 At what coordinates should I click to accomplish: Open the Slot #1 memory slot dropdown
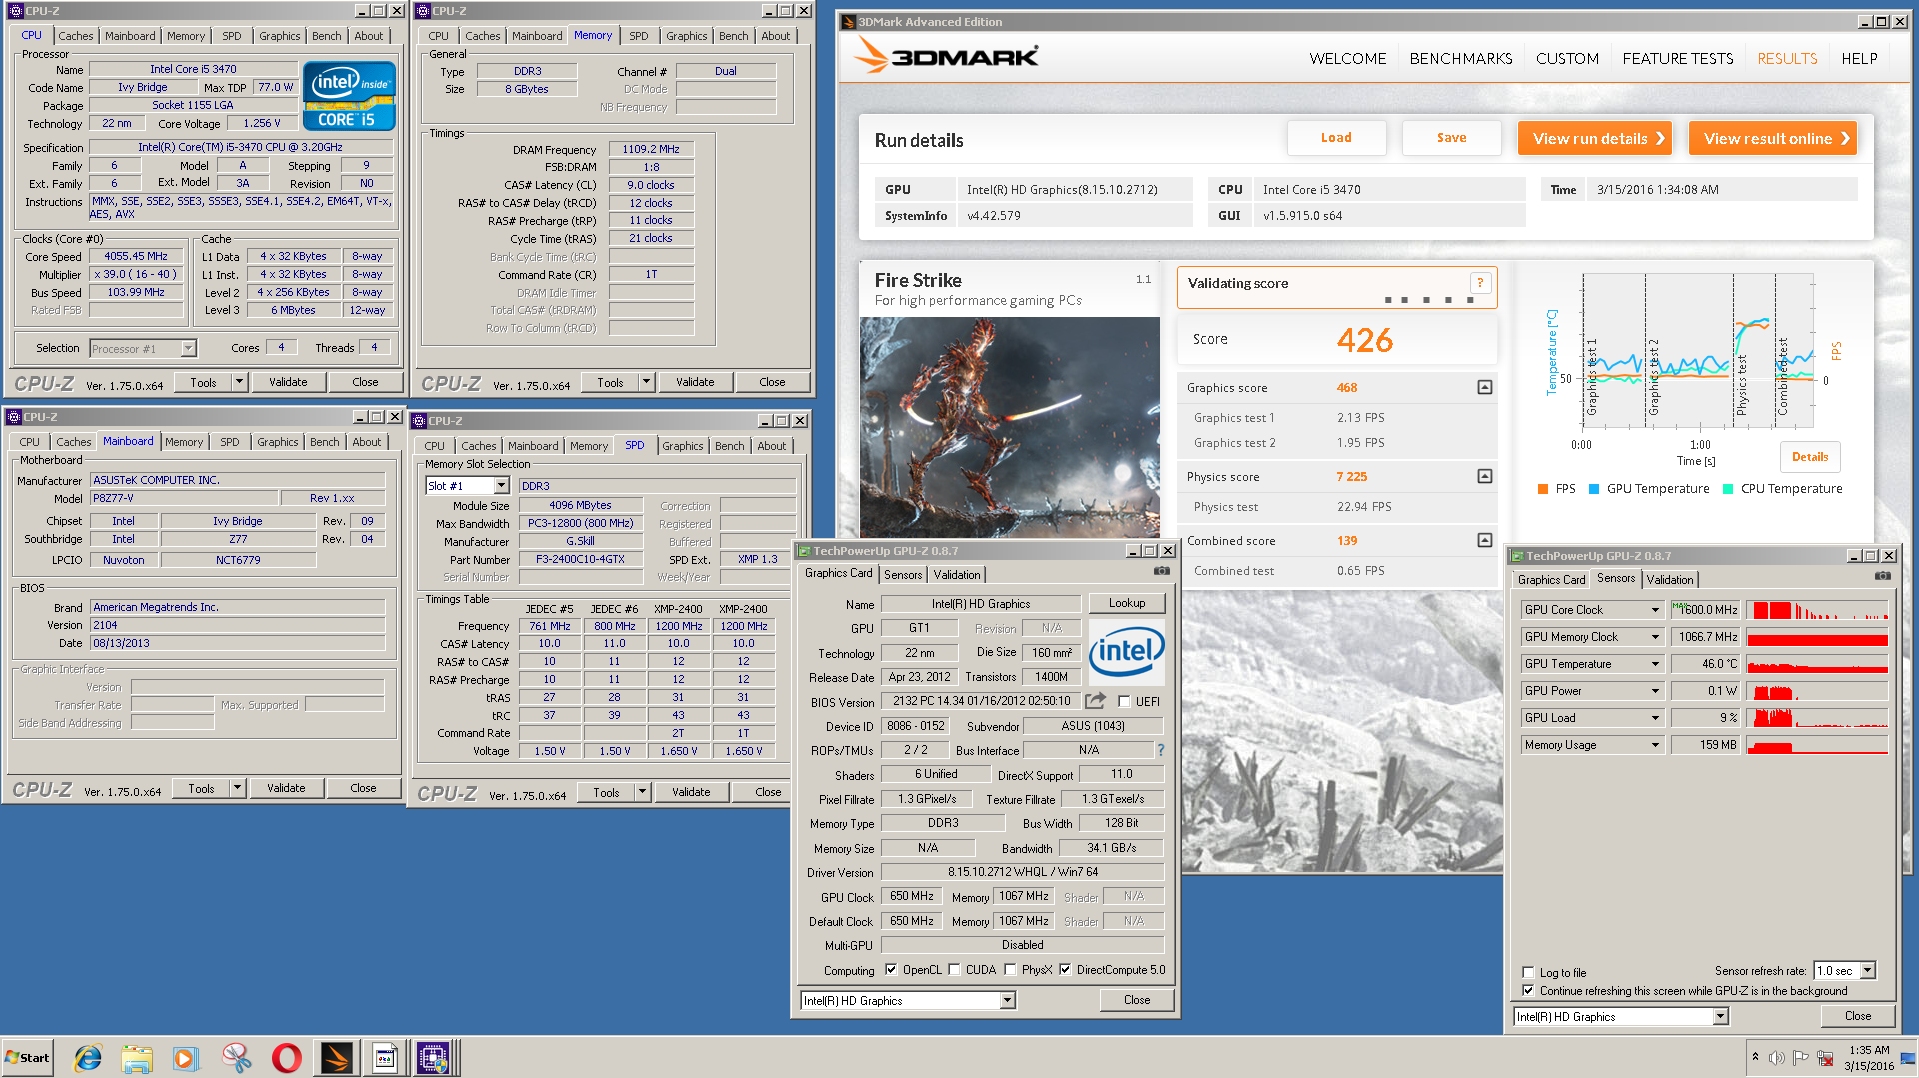pyautogui.click(x=501, y=486)
